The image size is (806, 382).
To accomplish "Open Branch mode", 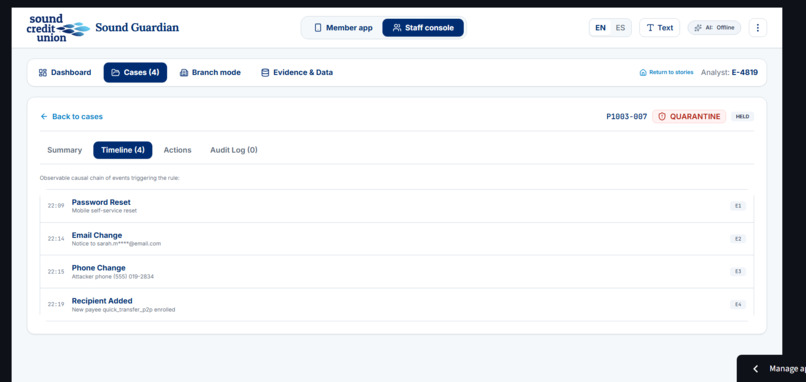I will pos(210,72).
